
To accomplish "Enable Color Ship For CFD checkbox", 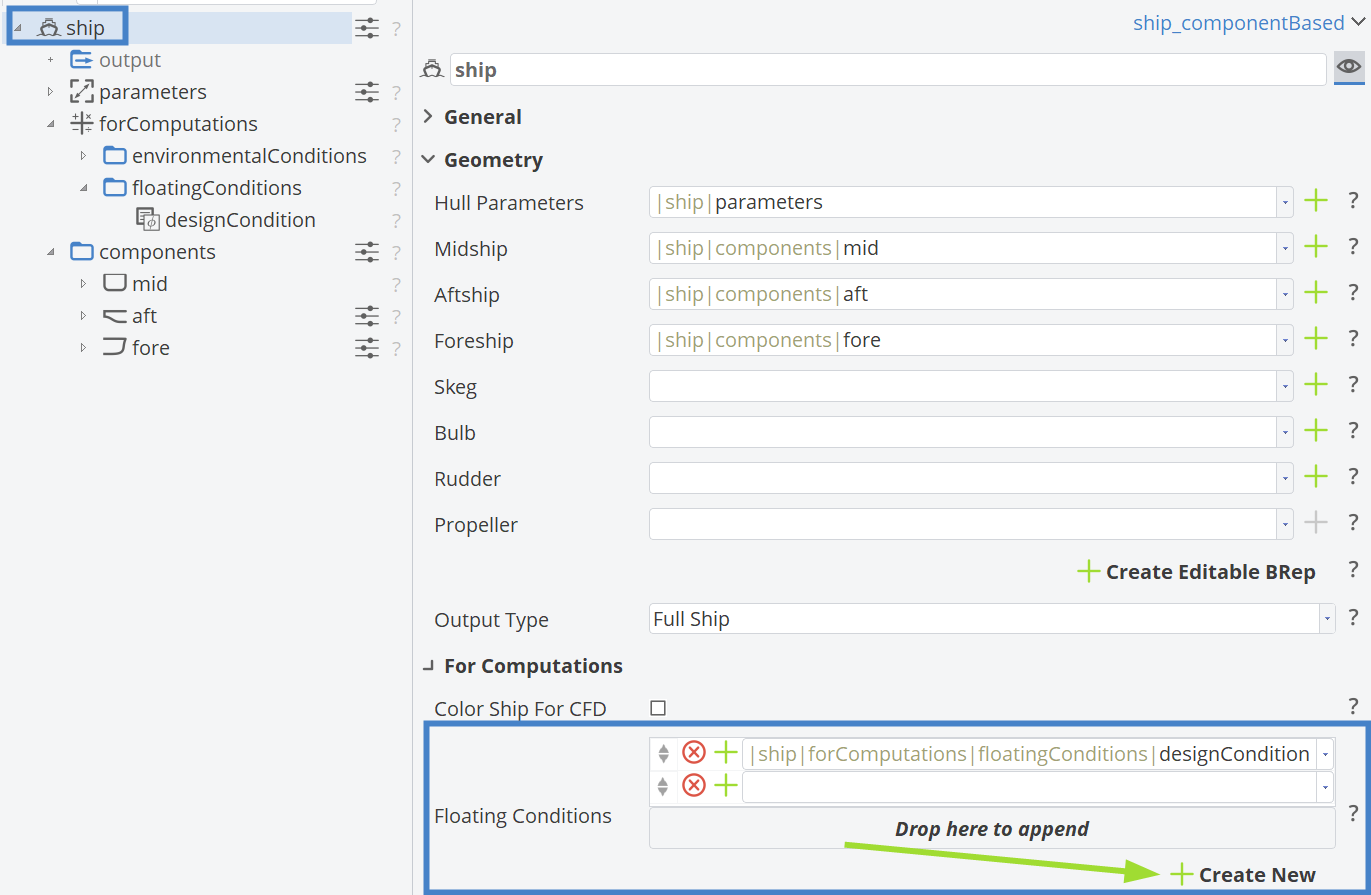I will (x=658, y=708).
